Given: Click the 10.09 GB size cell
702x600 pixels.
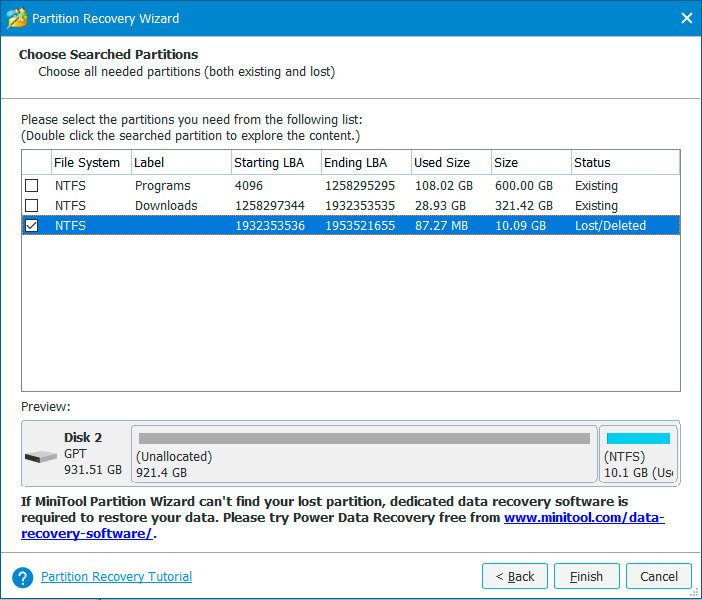Looking at the screenshot, I should 520,226.
